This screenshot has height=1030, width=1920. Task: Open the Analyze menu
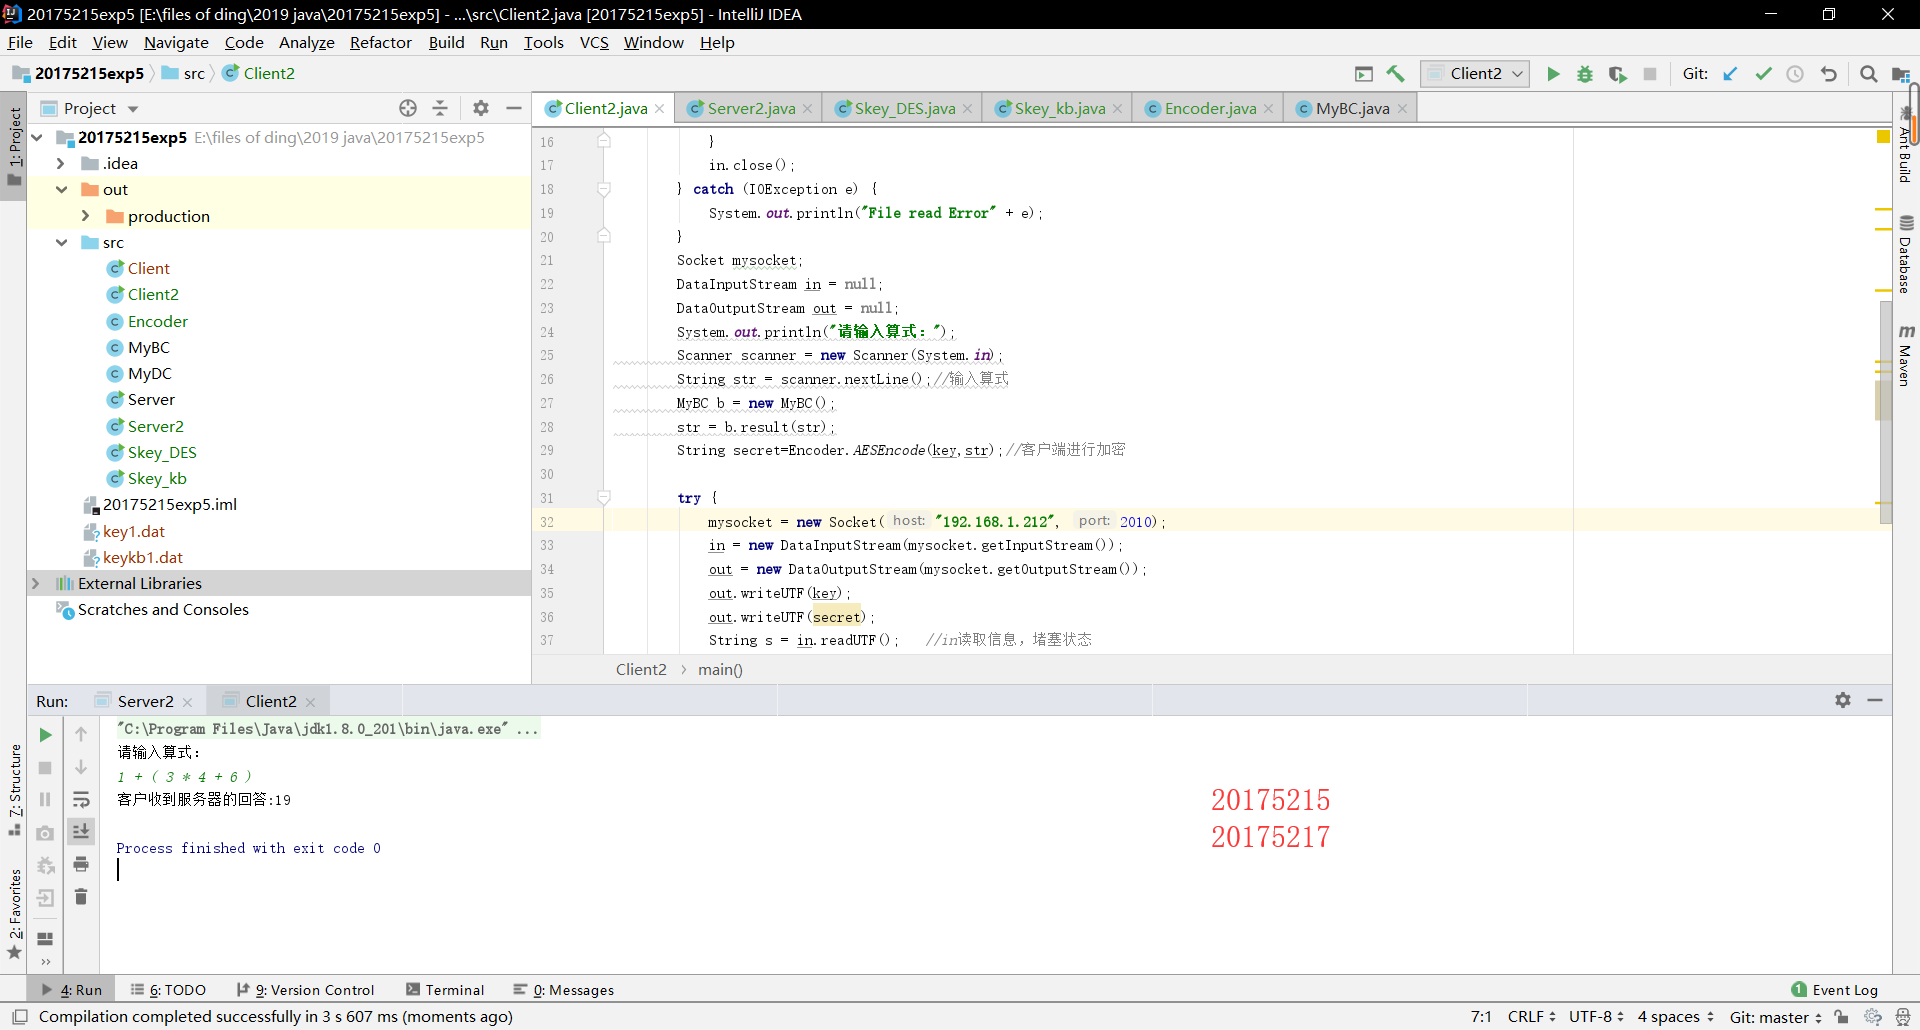pyautogui.click(x=306, y=42)
